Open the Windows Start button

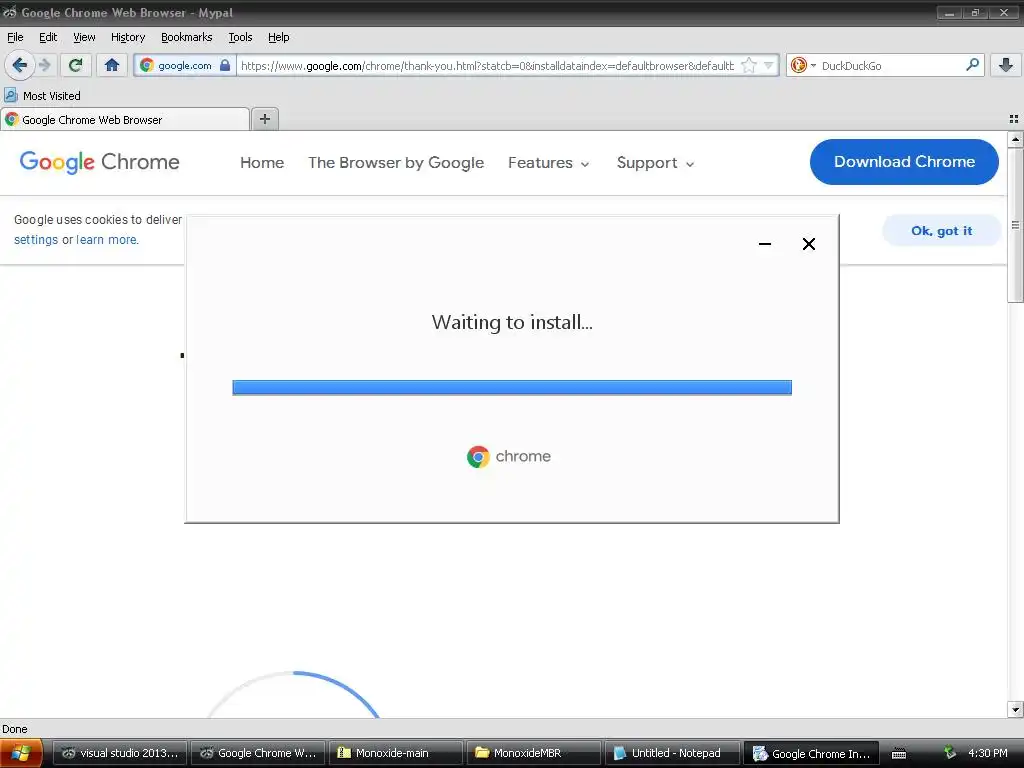(21, 753)
